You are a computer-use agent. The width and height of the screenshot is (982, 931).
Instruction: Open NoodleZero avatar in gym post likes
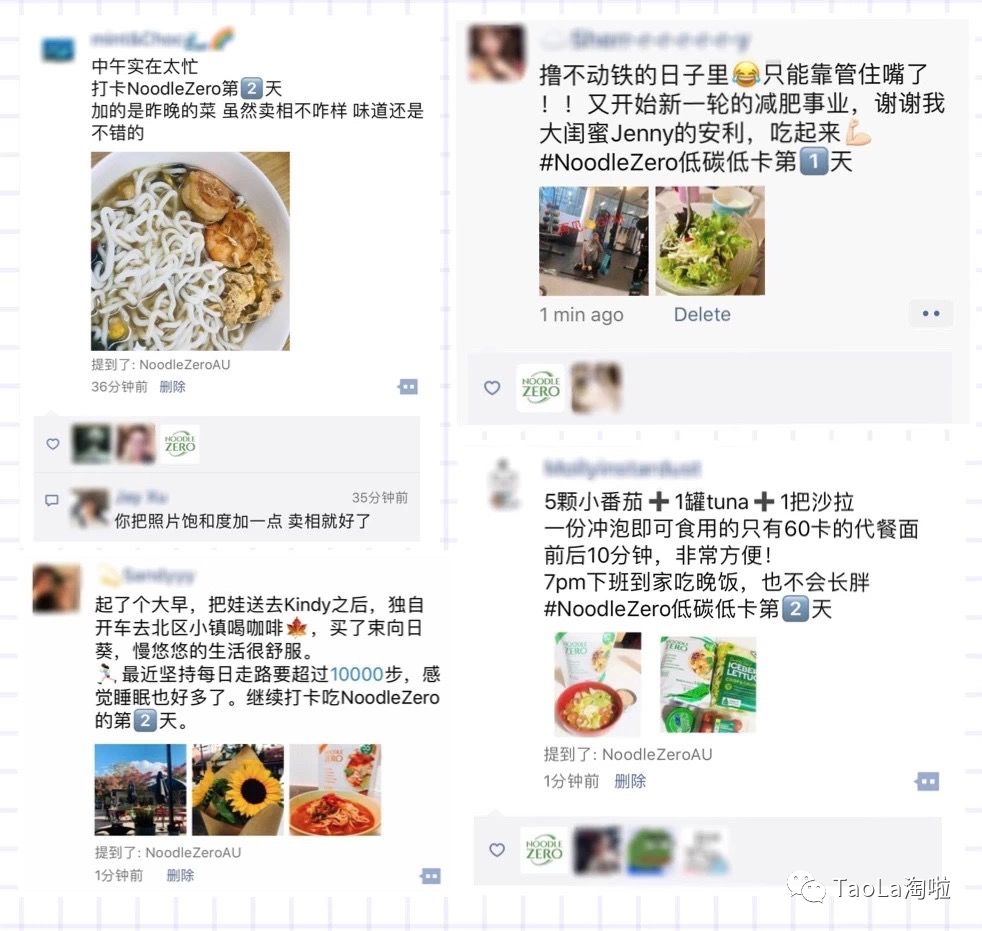pyautogui.click(x=540, y=388)
